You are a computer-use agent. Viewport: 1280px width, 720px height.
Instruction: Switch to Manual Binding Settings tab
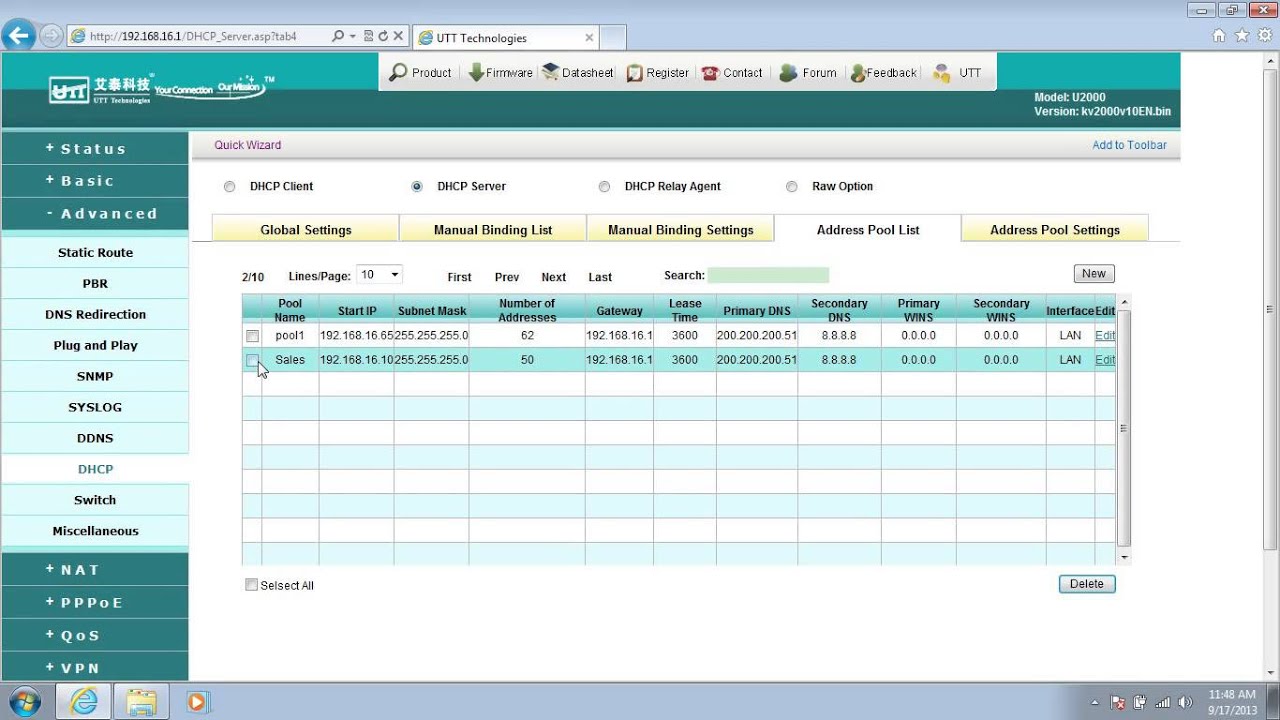click(681, 230)
